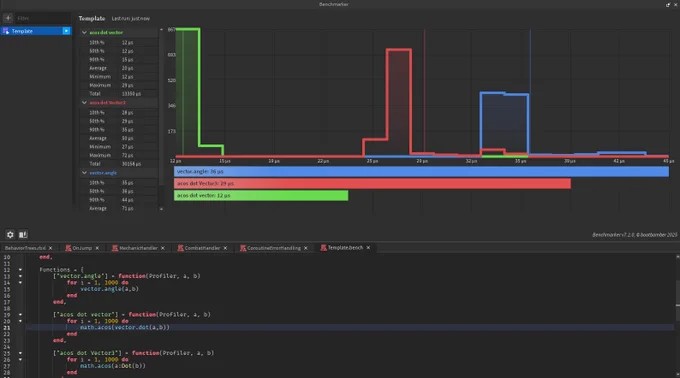
Task: Close the CombatHandler tab
Action: pos(225,248)
